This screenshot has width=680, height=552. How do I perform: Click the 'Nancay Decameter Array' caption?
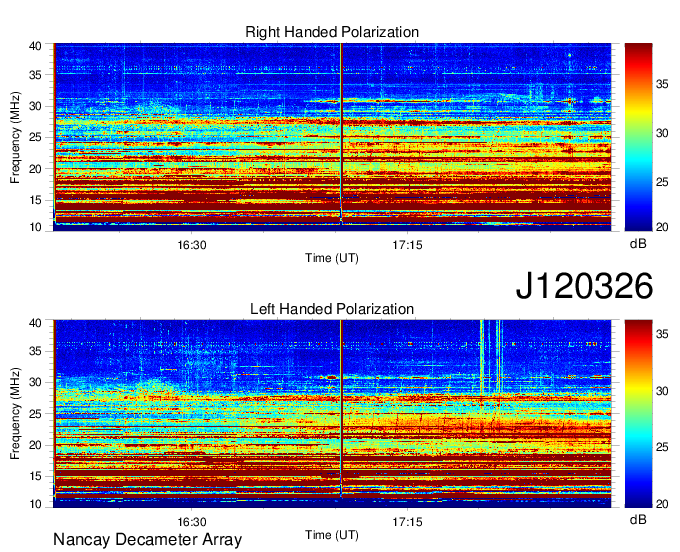click(x=147, y=539)
